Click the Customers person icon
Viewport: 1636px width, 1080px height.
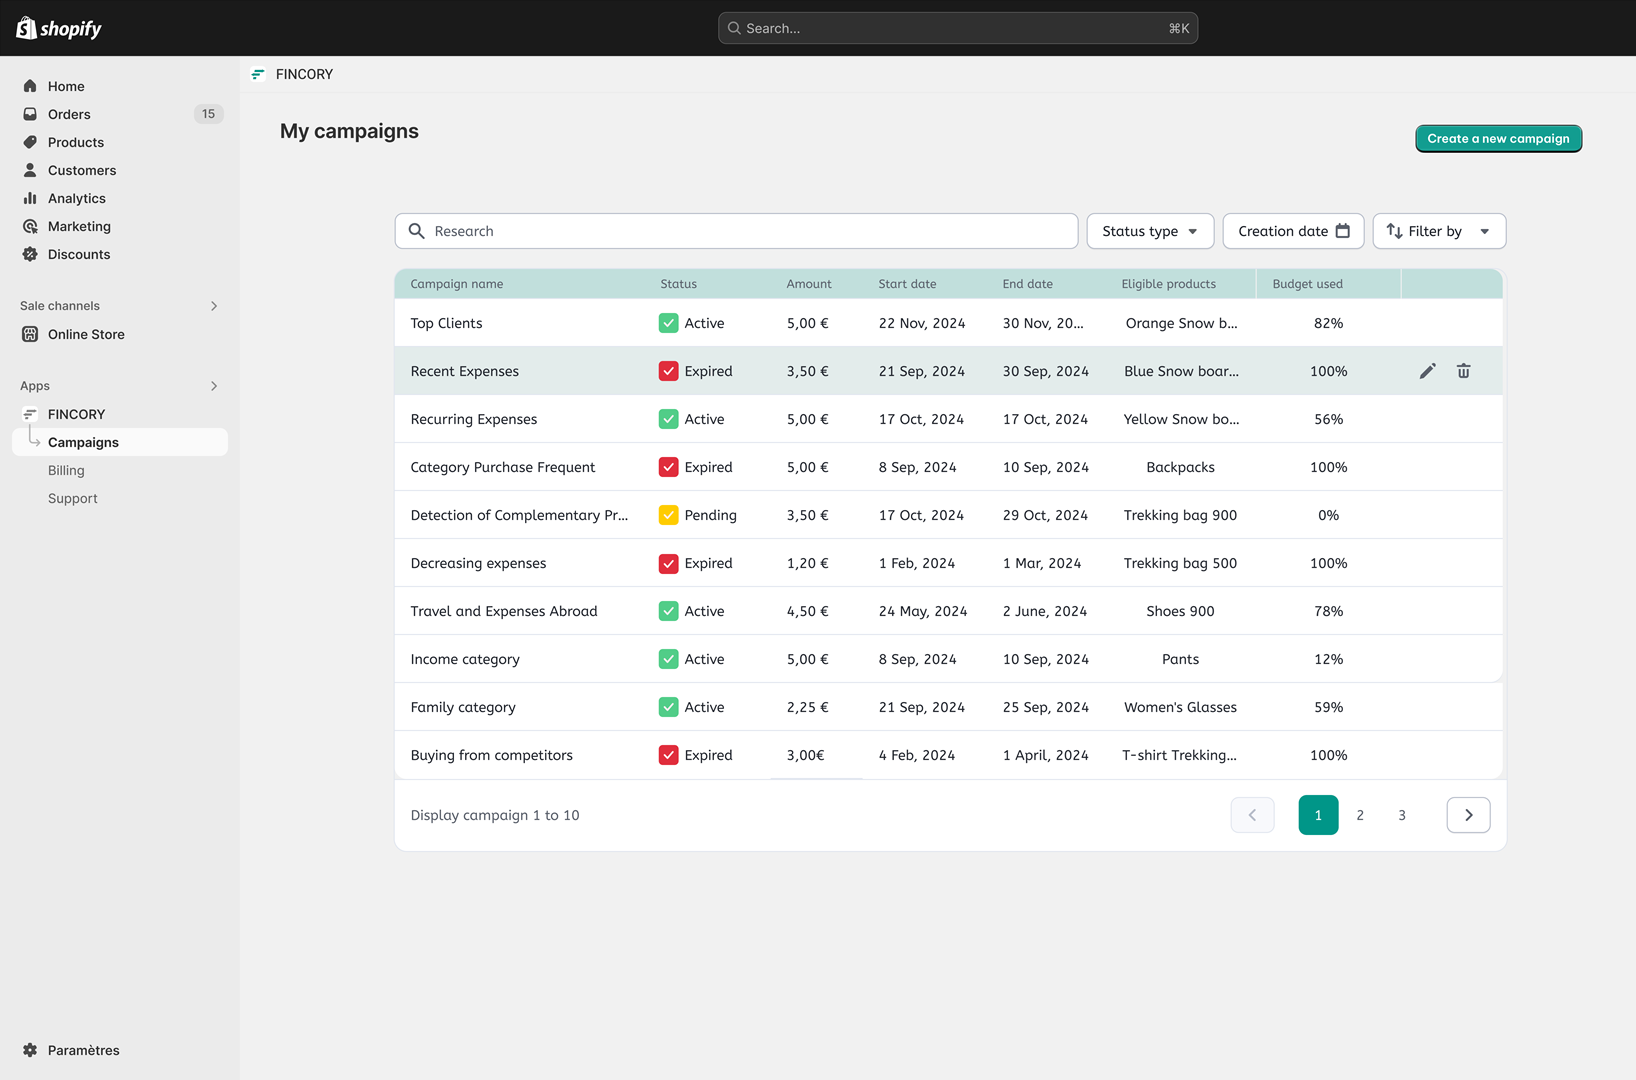click(30, 170)
